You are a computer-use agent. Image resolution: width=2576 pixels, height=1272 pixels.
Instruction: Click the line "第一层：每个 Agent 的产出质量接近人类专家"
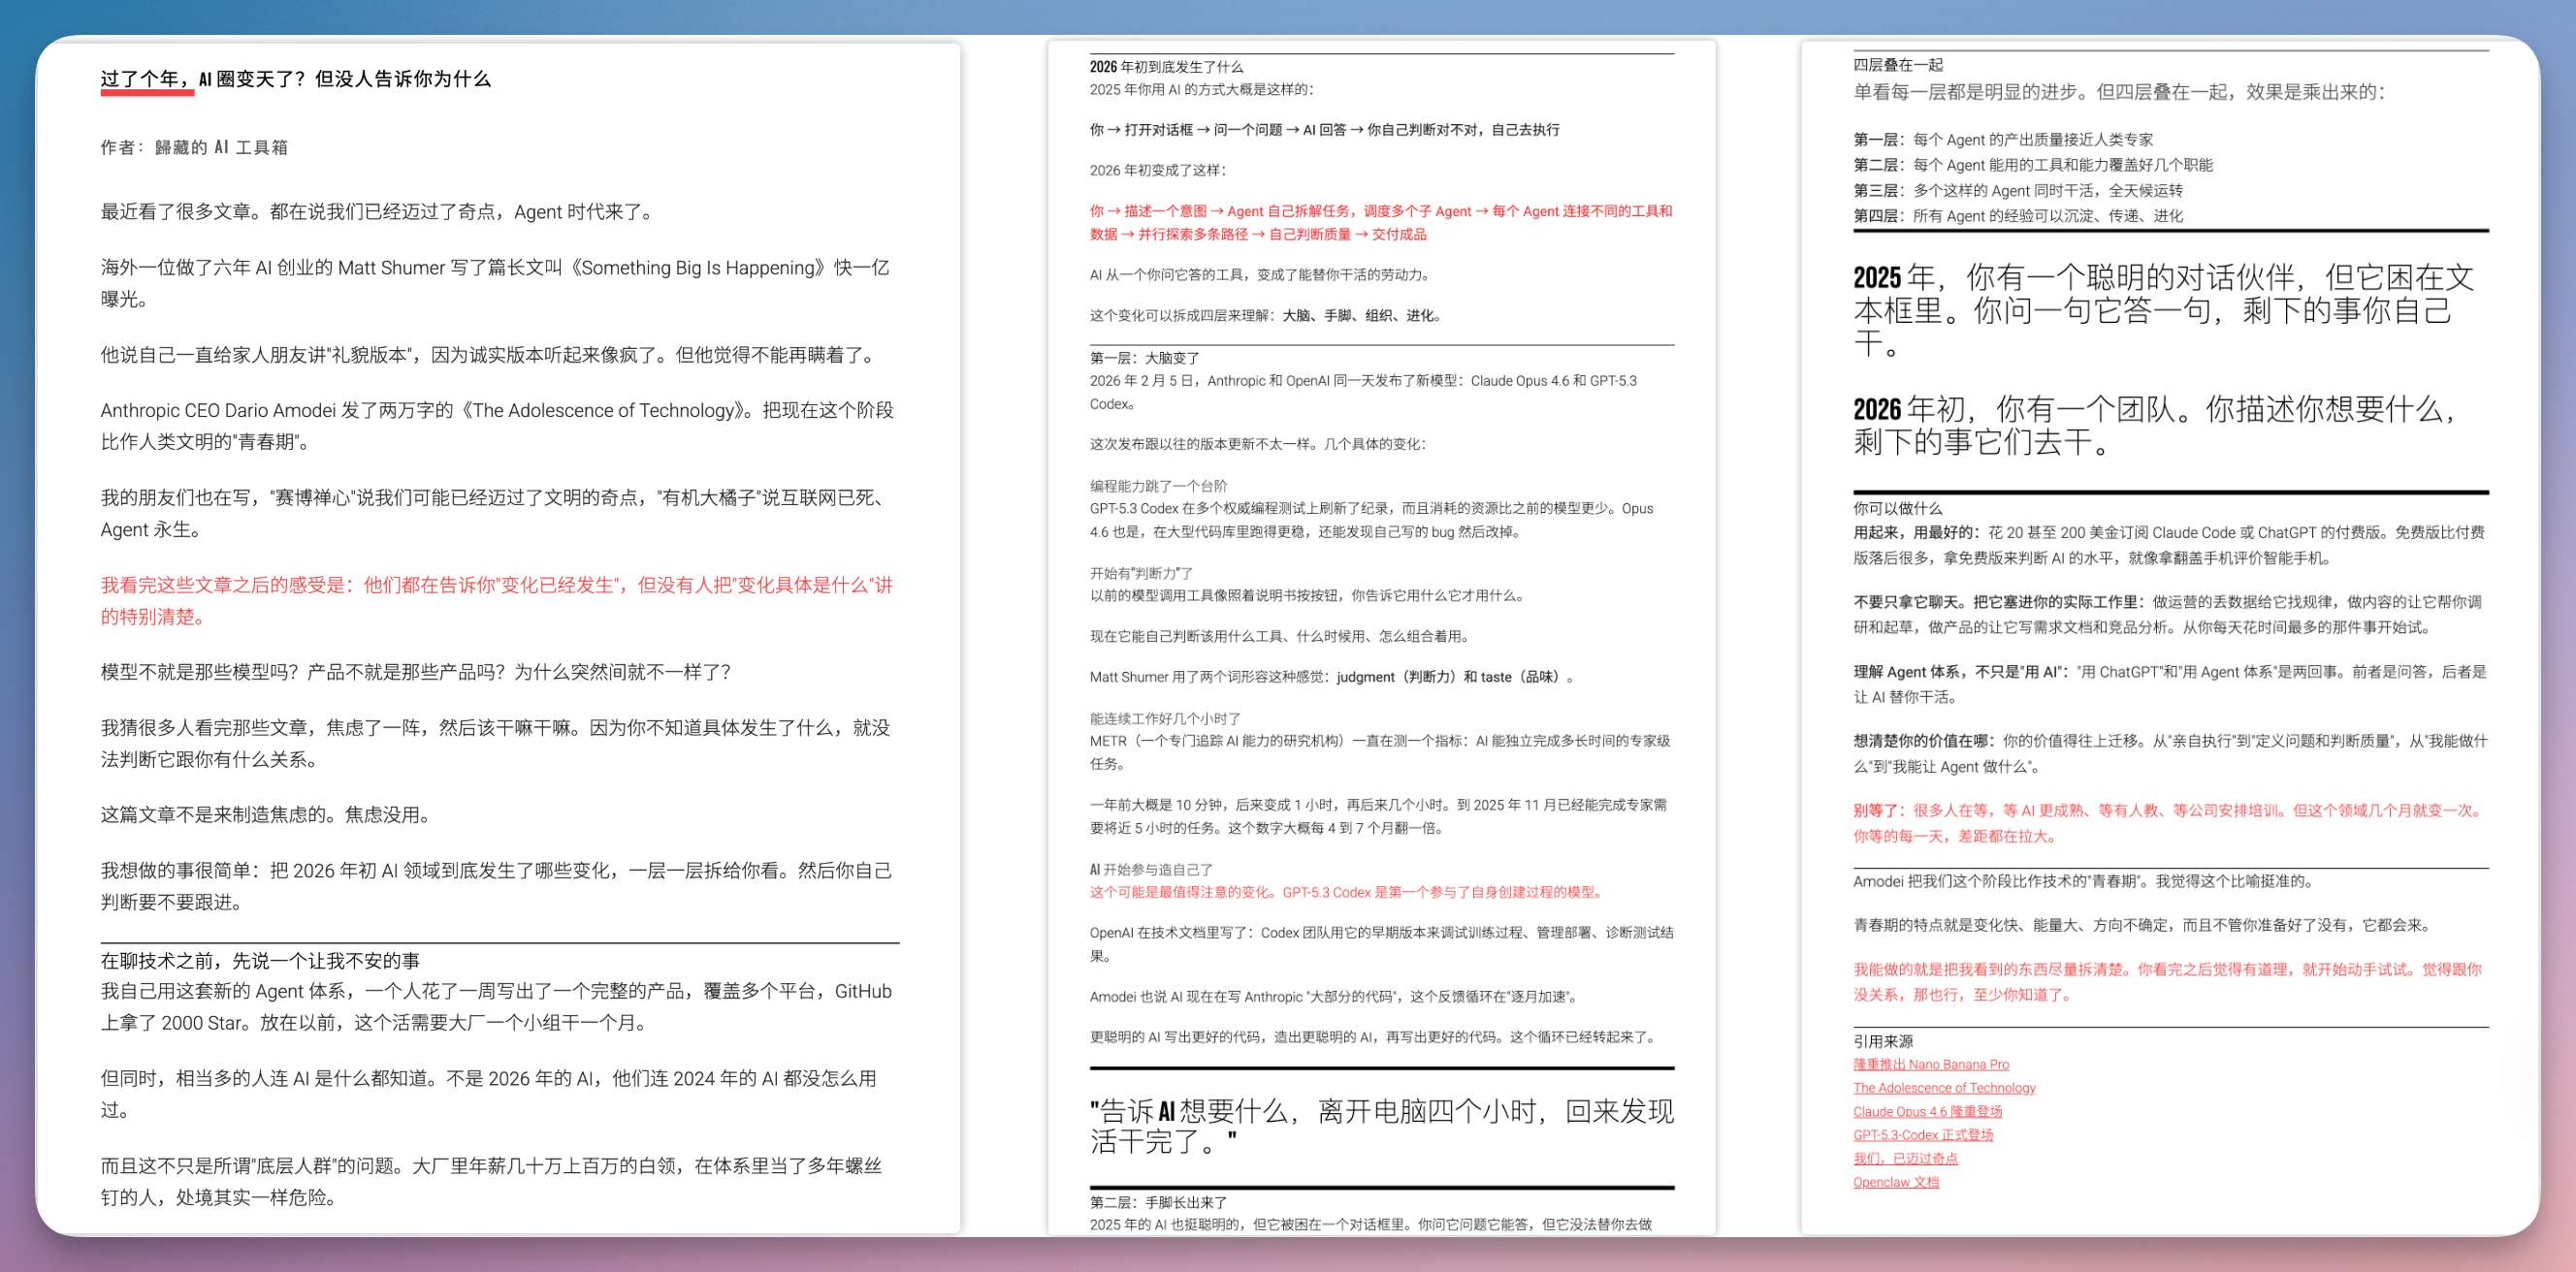[x=2003, y=140]
